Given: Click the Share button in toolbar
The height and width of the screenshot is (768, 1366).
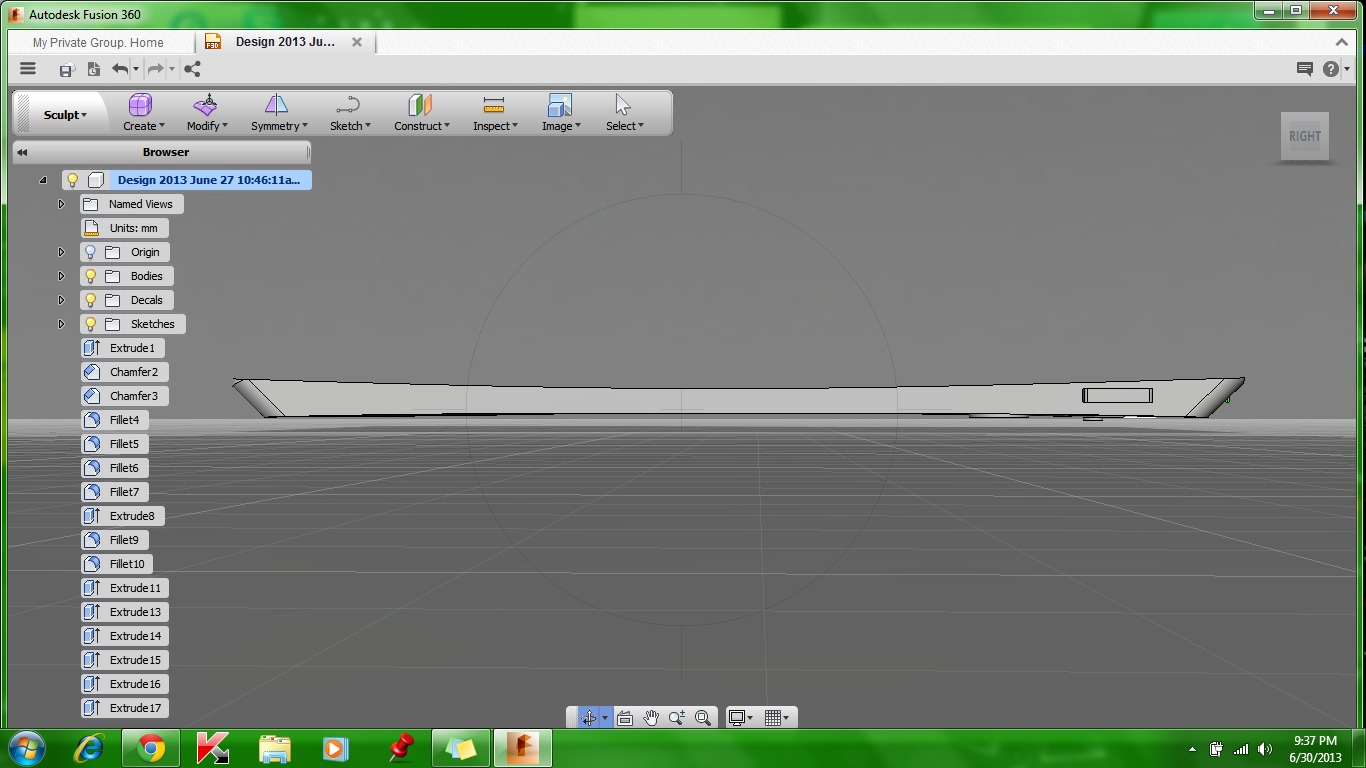Looking at the screenshot, I should click(x=192, y=68).
